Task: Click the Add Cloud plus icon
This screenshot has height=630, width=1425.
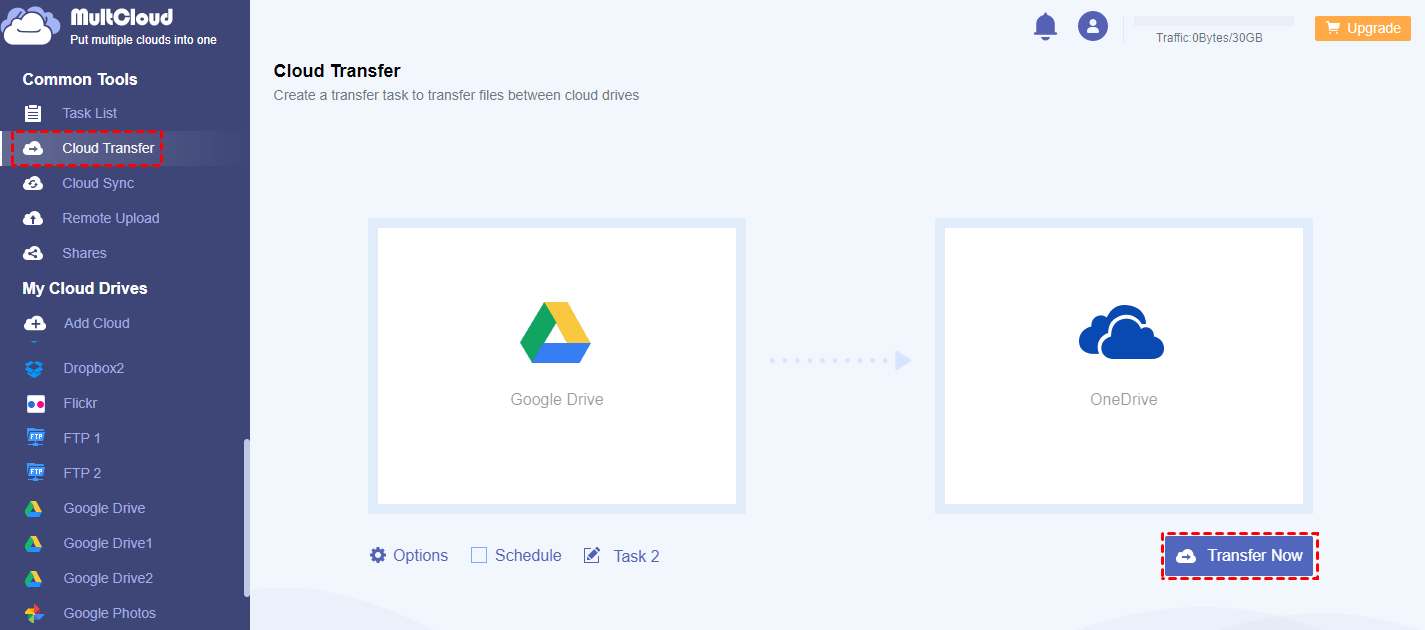Action: pyautogui.click(x=34, y=323)
